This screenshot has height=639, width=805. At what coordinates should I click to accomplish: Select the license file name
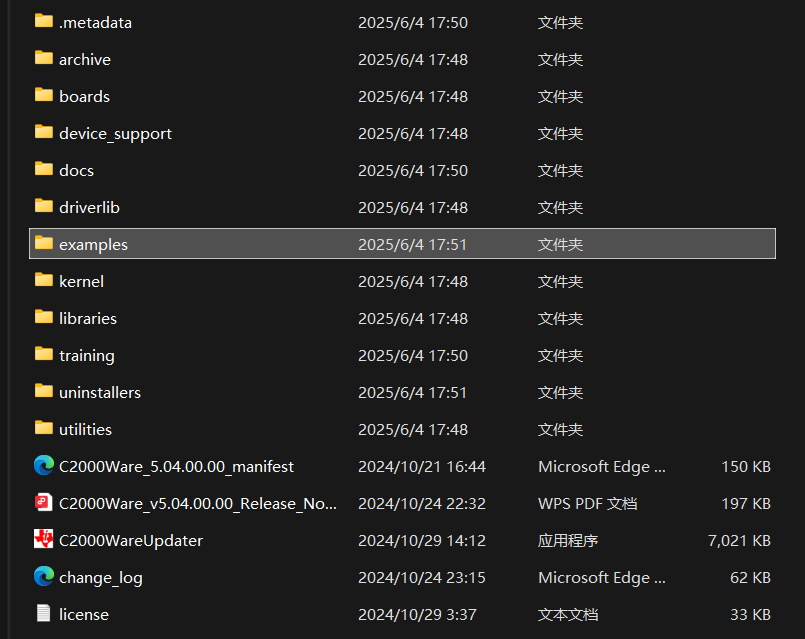84,614
